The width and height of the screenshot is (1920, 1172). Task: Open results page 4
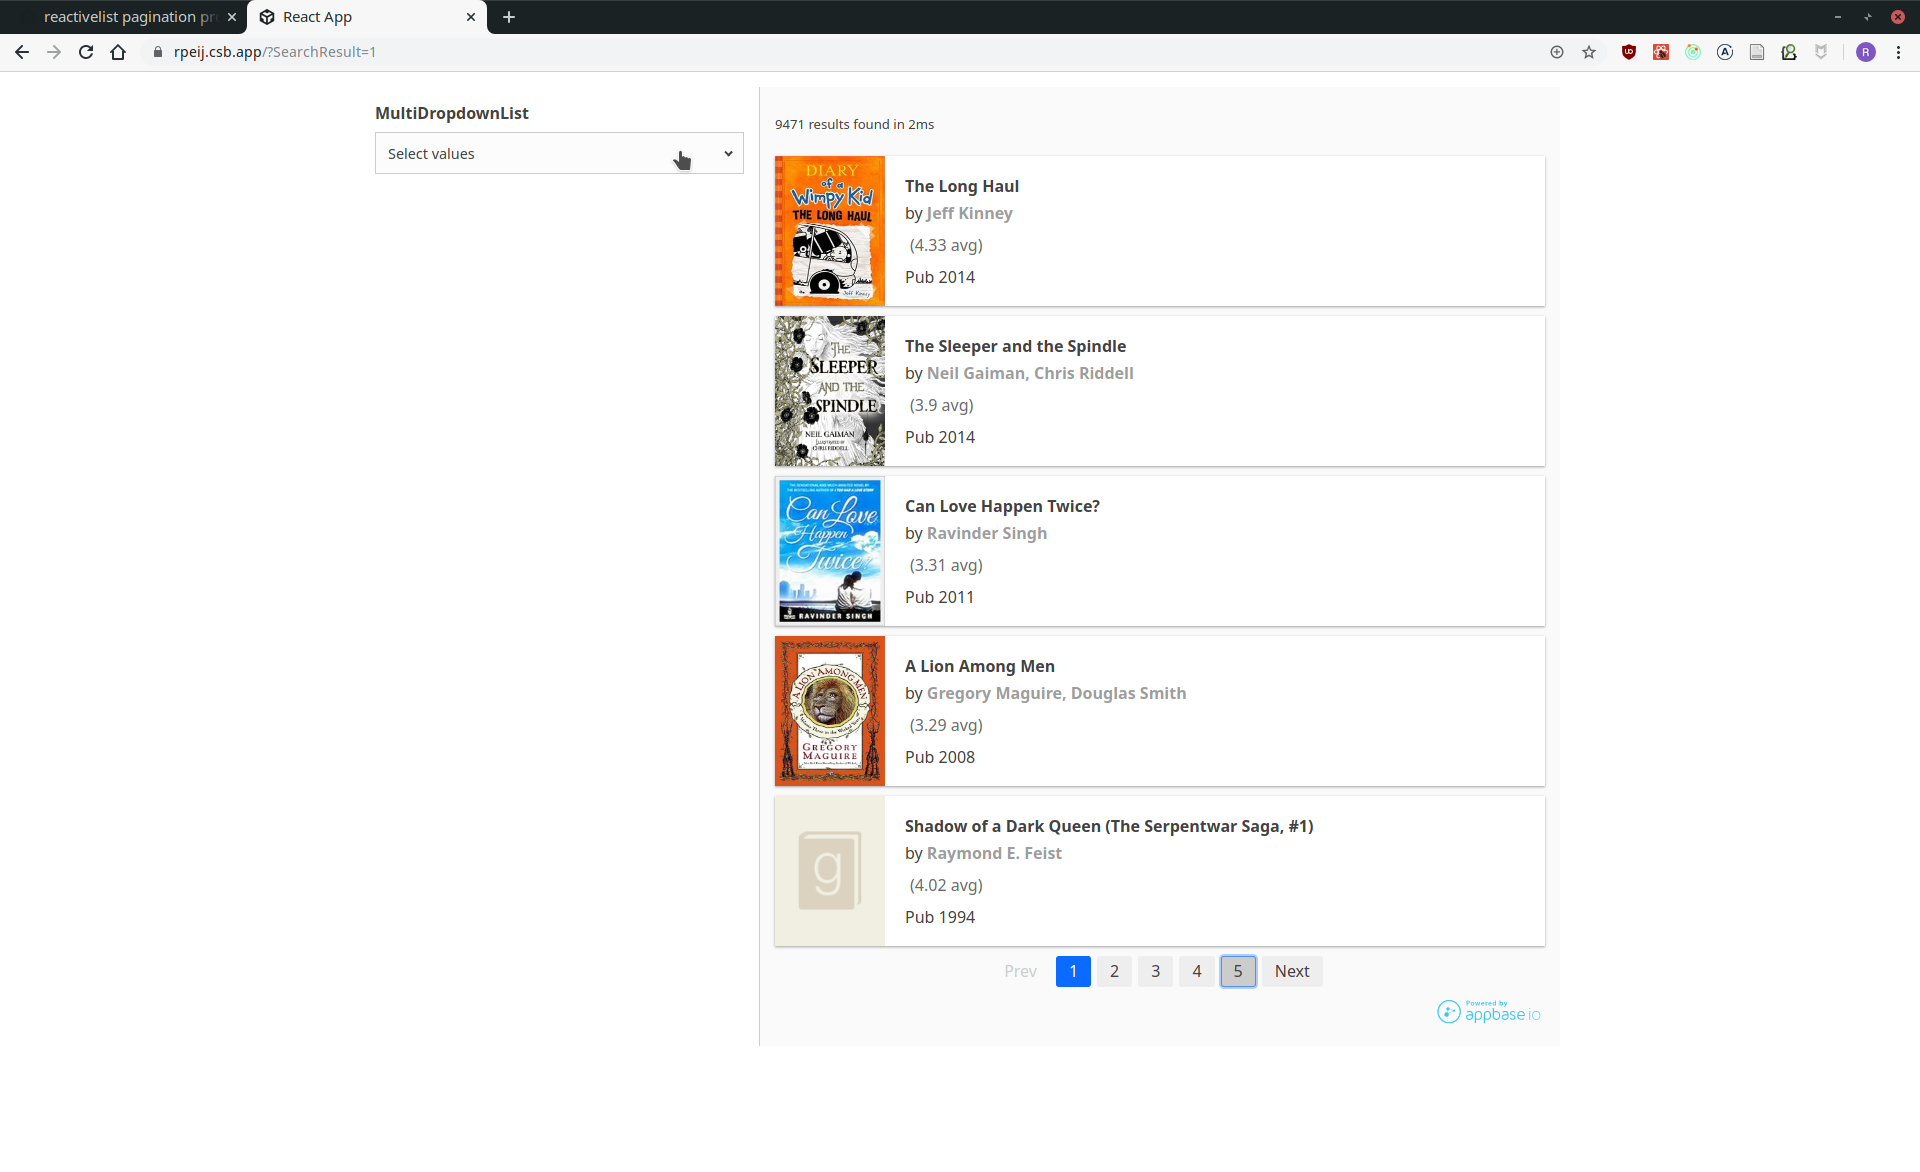click(x=1196, y=971)
